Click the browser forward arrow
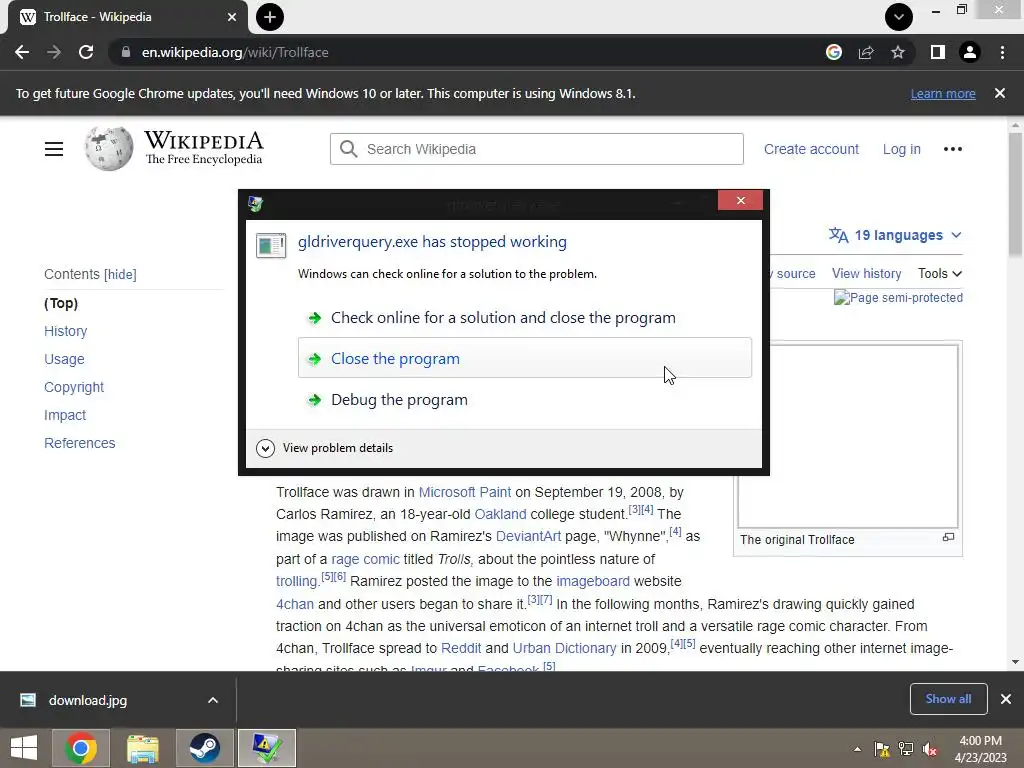Image resolution: width=1024 pixels, height=768 pixels. pyautogui.click(x=54, y=52)
